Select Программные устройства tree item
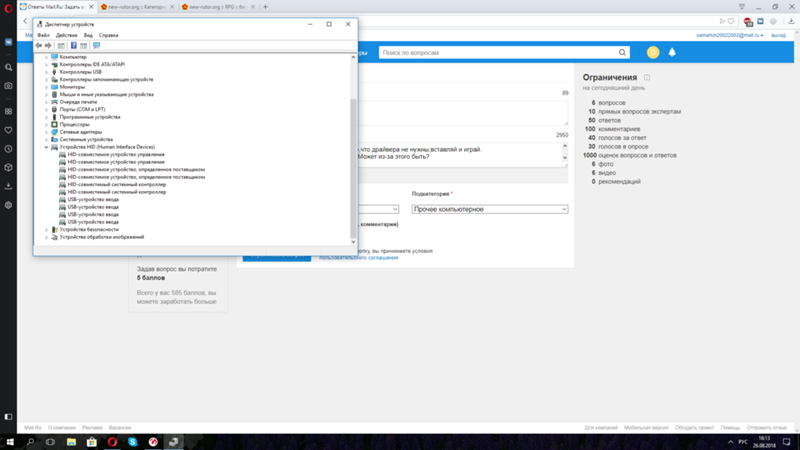Screen dimensions: 800x450 point(90,117)
